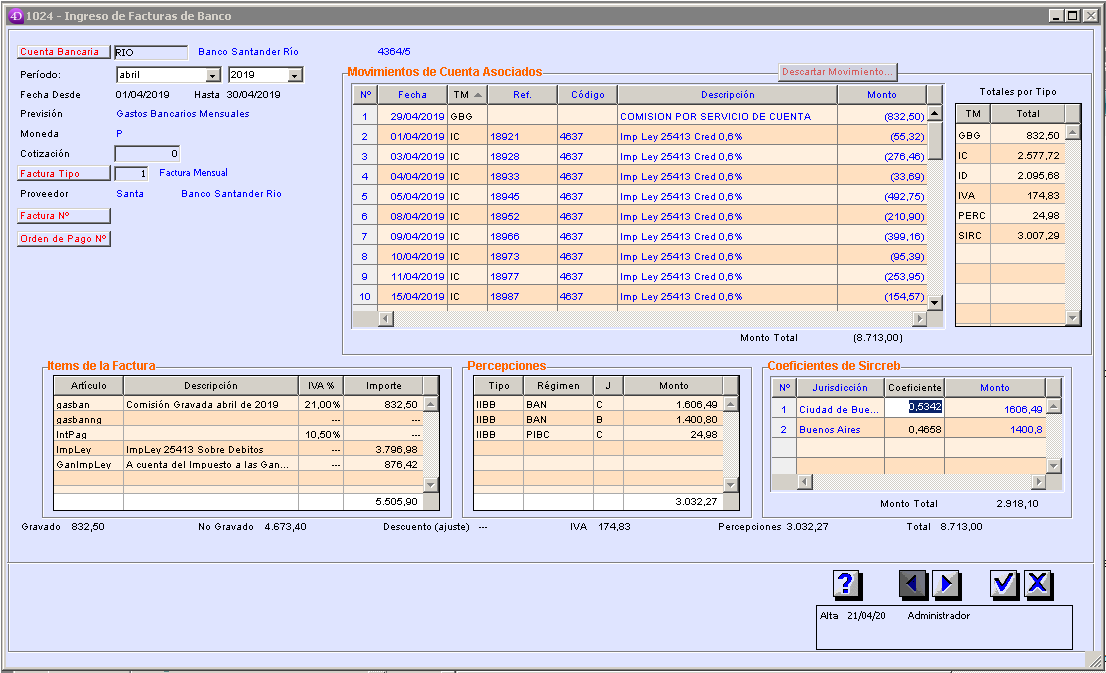Open the month dropdown showing abril
Screen dimensions: 1106x673
212,75
